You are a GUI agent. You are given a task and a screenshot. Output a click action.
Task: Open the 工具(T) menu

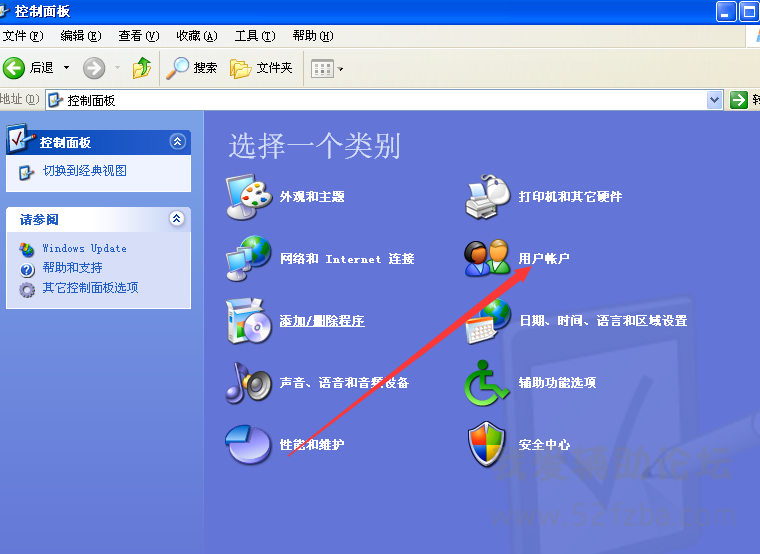255,36
